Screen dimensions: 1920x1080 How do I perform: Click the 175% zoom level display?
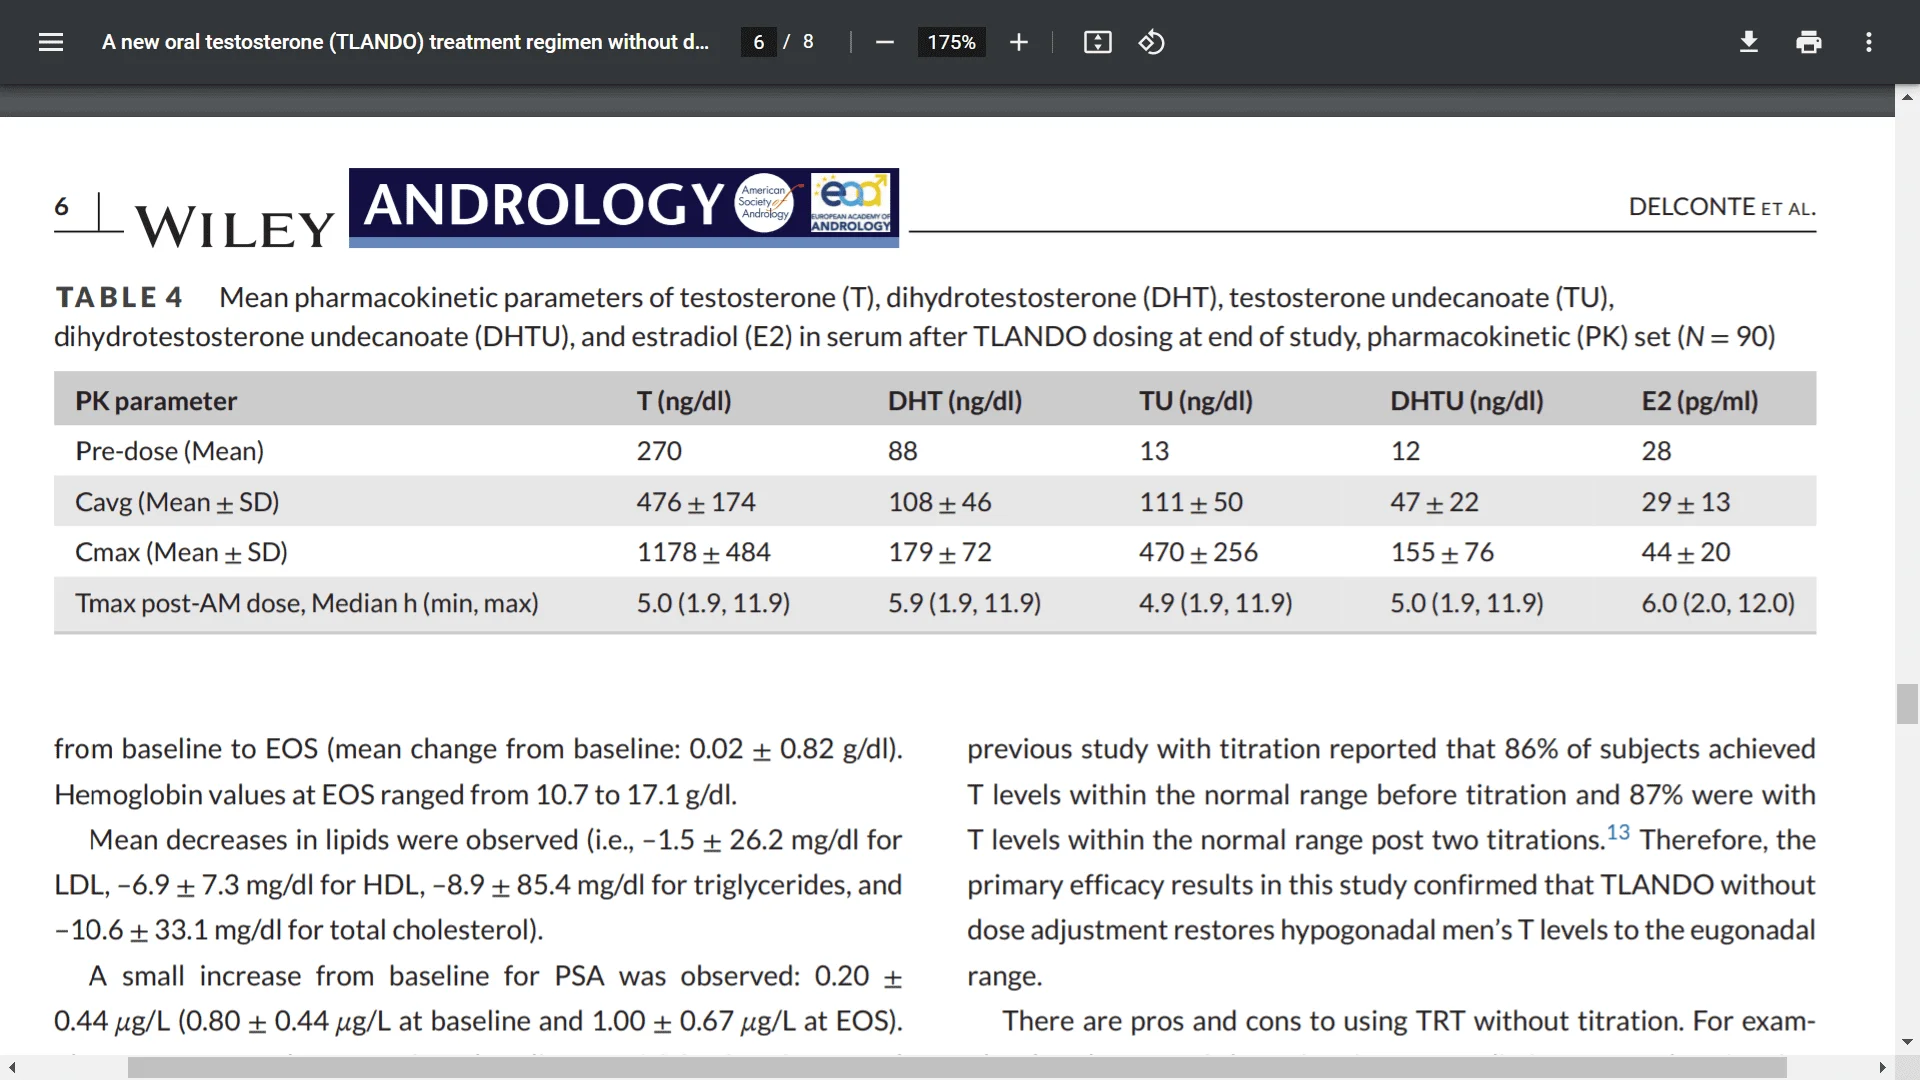[951, 42]
